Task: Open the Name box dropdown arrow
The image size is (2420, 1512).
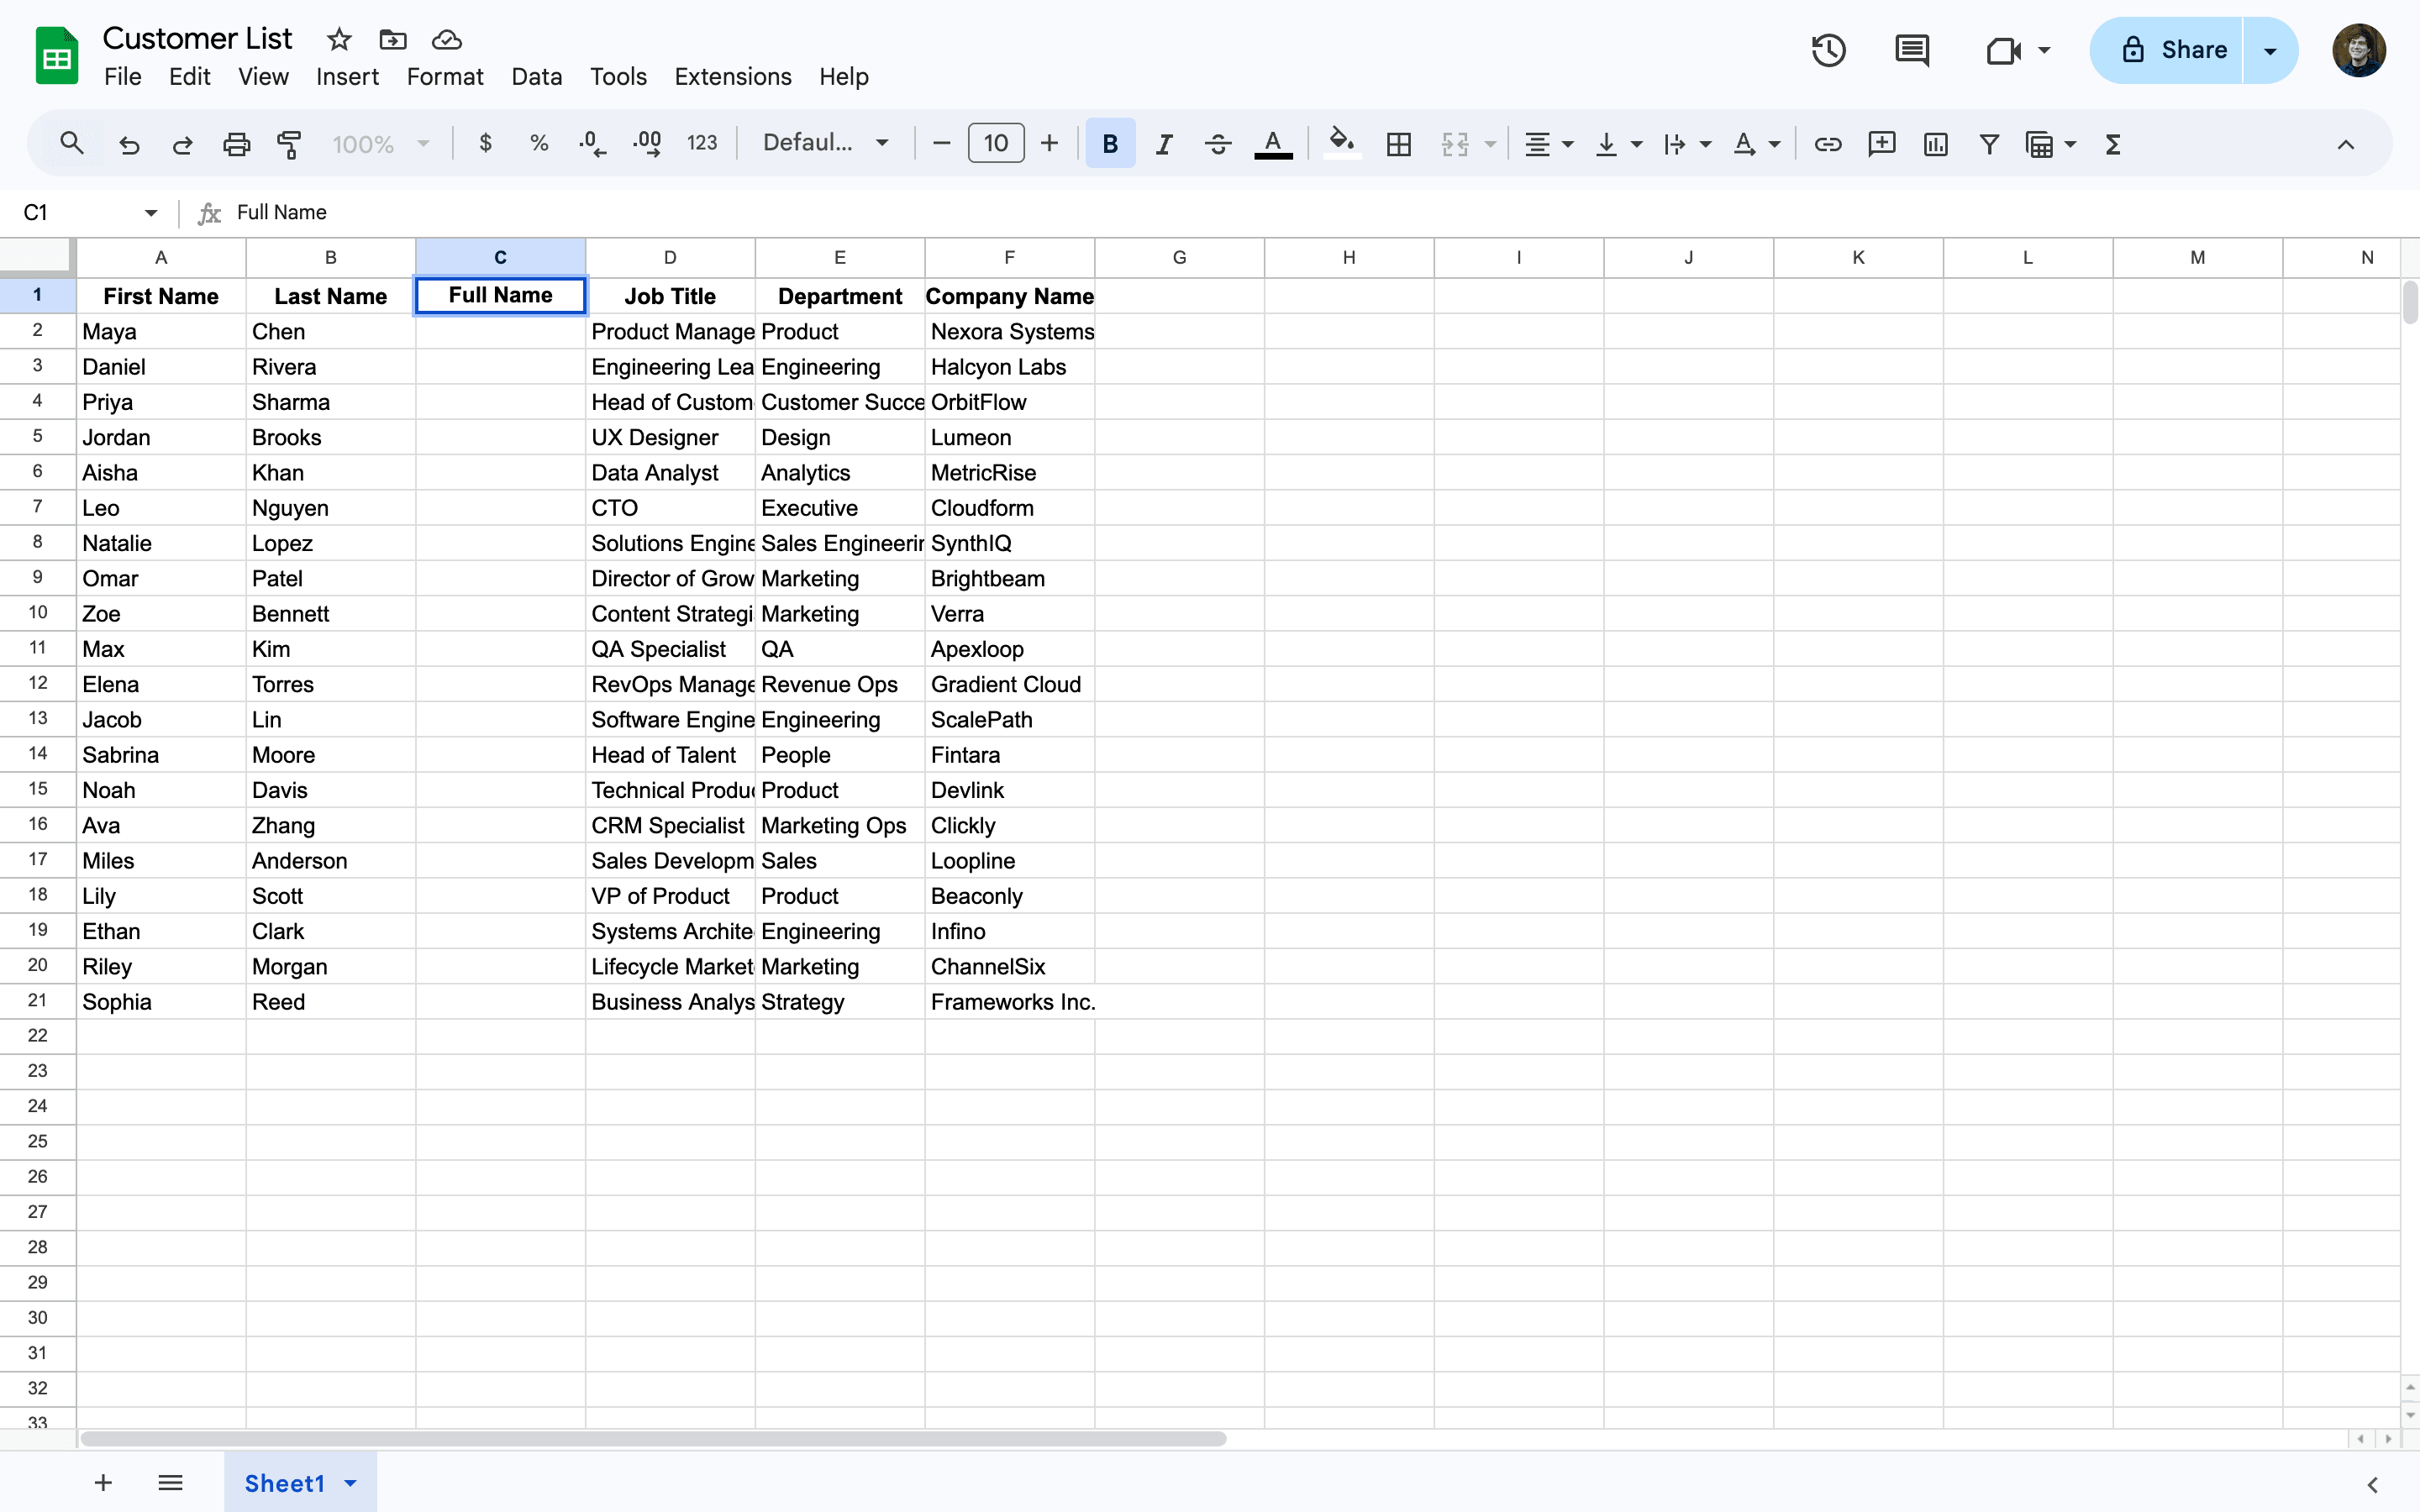Action: 151,212
